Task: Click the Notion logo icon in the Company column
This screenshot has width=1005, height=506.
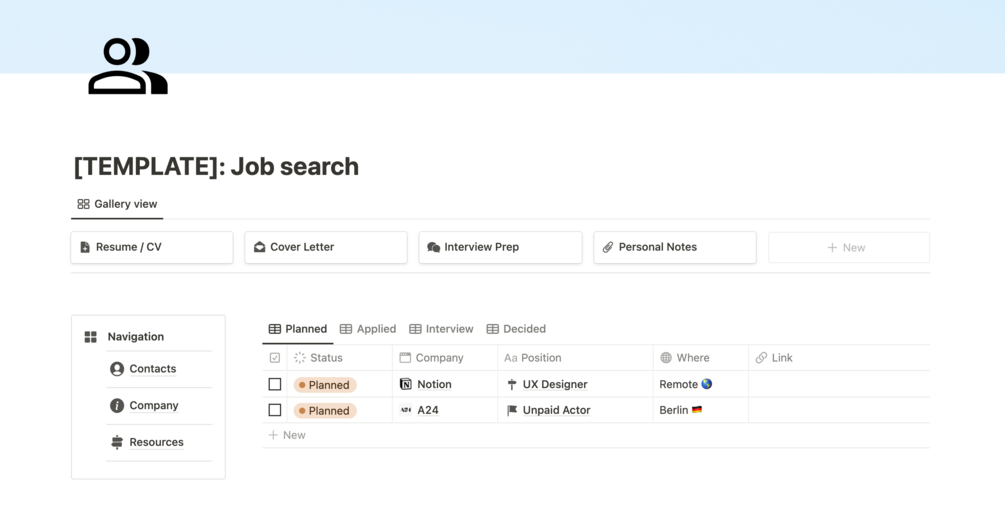Action: click(406, 384)
